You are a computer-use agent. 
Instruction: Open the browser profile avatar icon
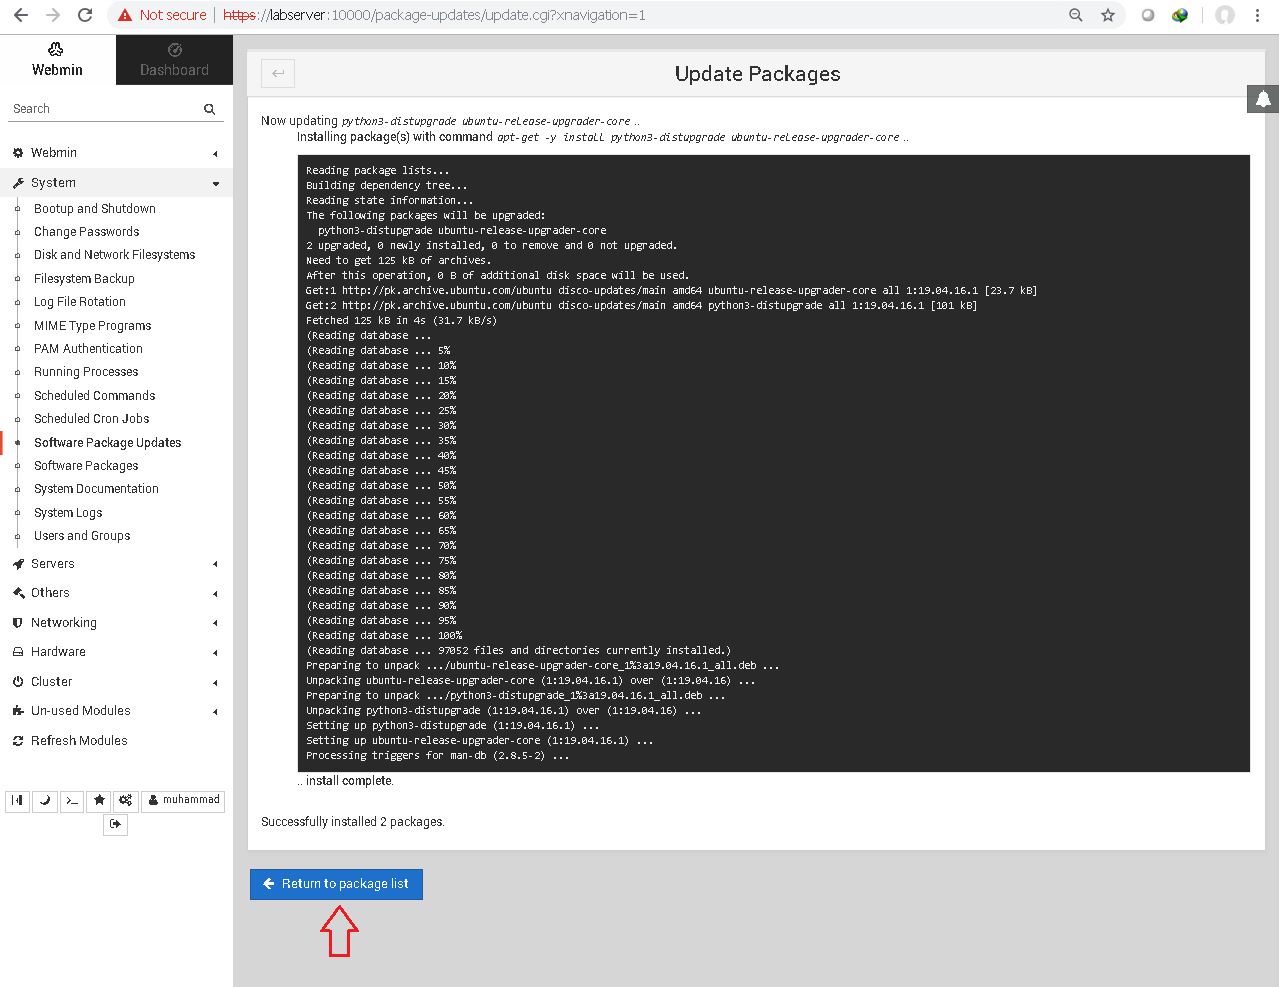1225,15
